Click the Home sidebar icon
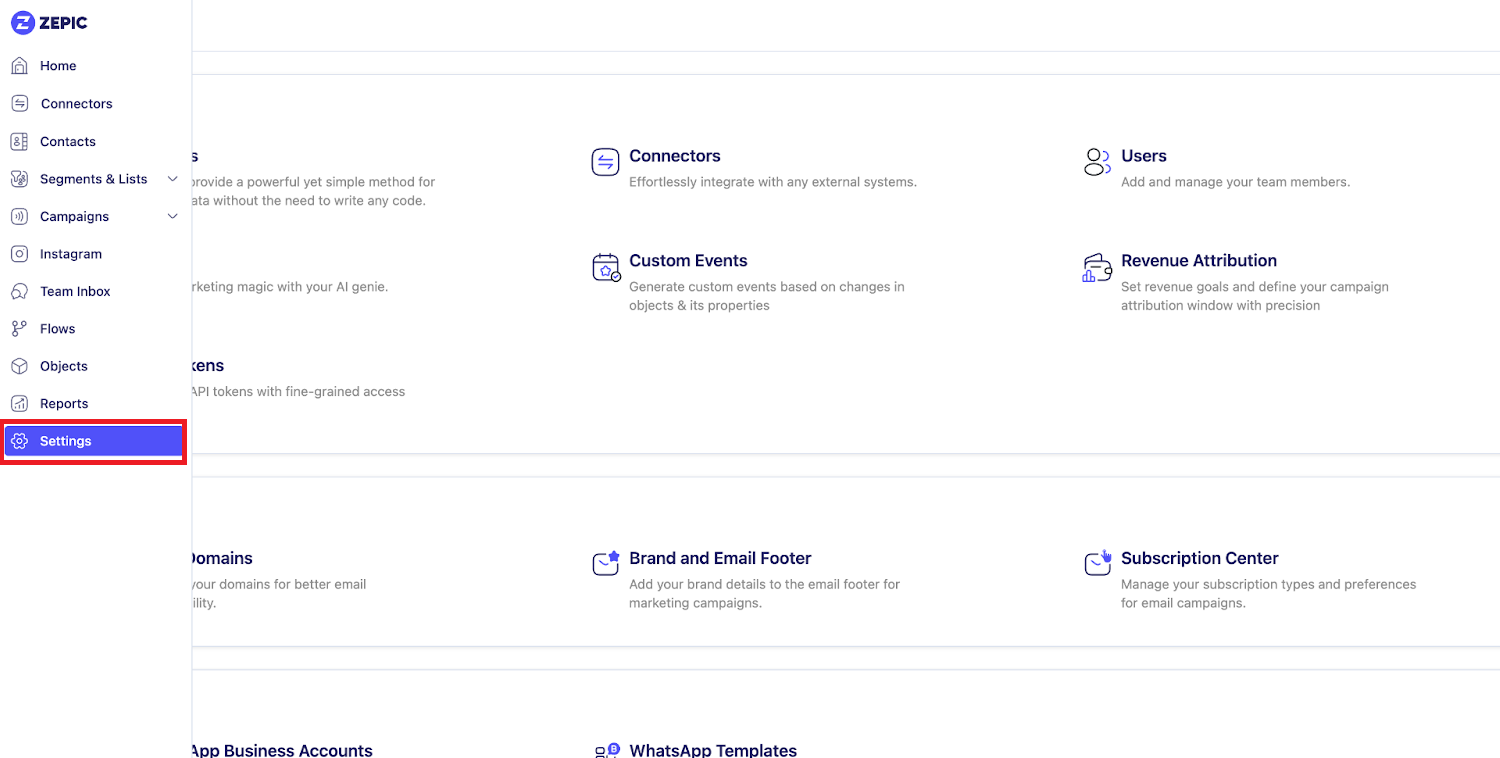Image resolution: width=1500 pixels, height=758 pixels. click(19, 66)
